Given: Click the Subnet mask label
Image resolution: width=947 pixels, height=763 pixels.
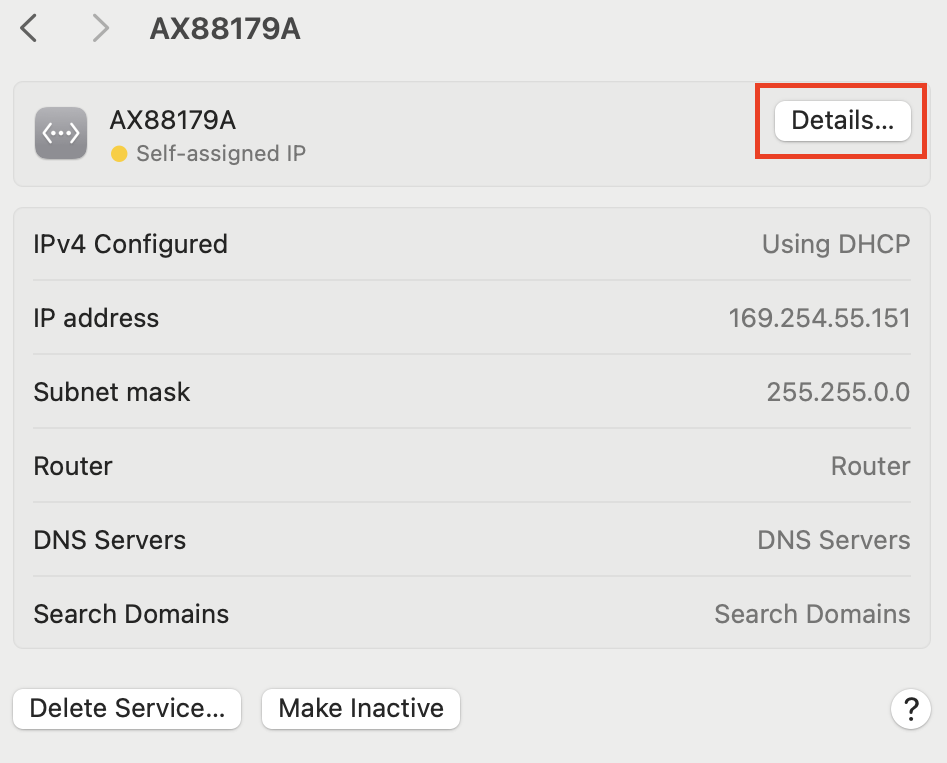Looking at the screenshot, I should [112, 392].
